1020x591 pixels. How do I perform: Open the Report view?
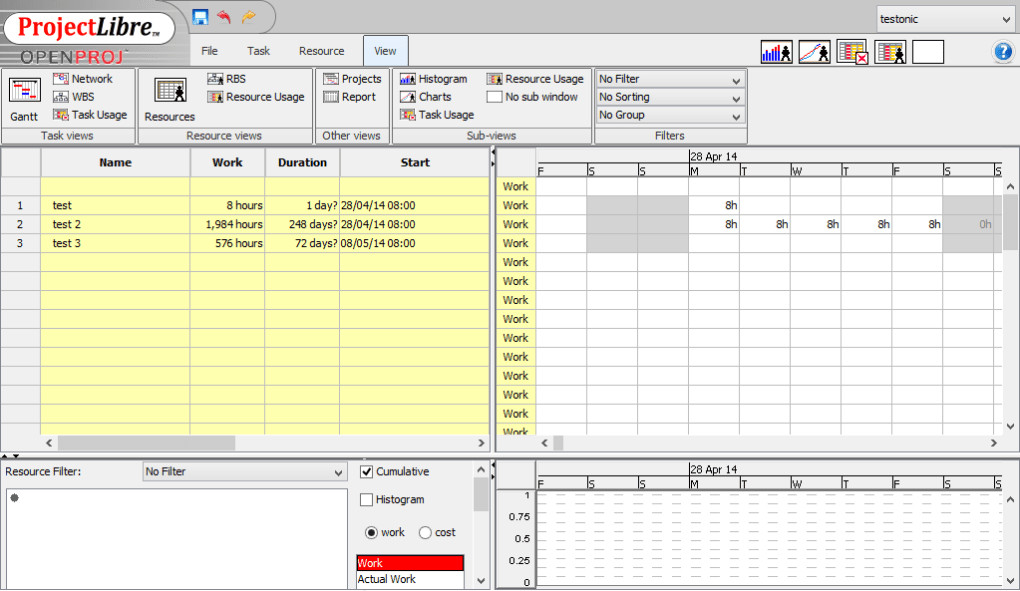[x=349, y=97]
